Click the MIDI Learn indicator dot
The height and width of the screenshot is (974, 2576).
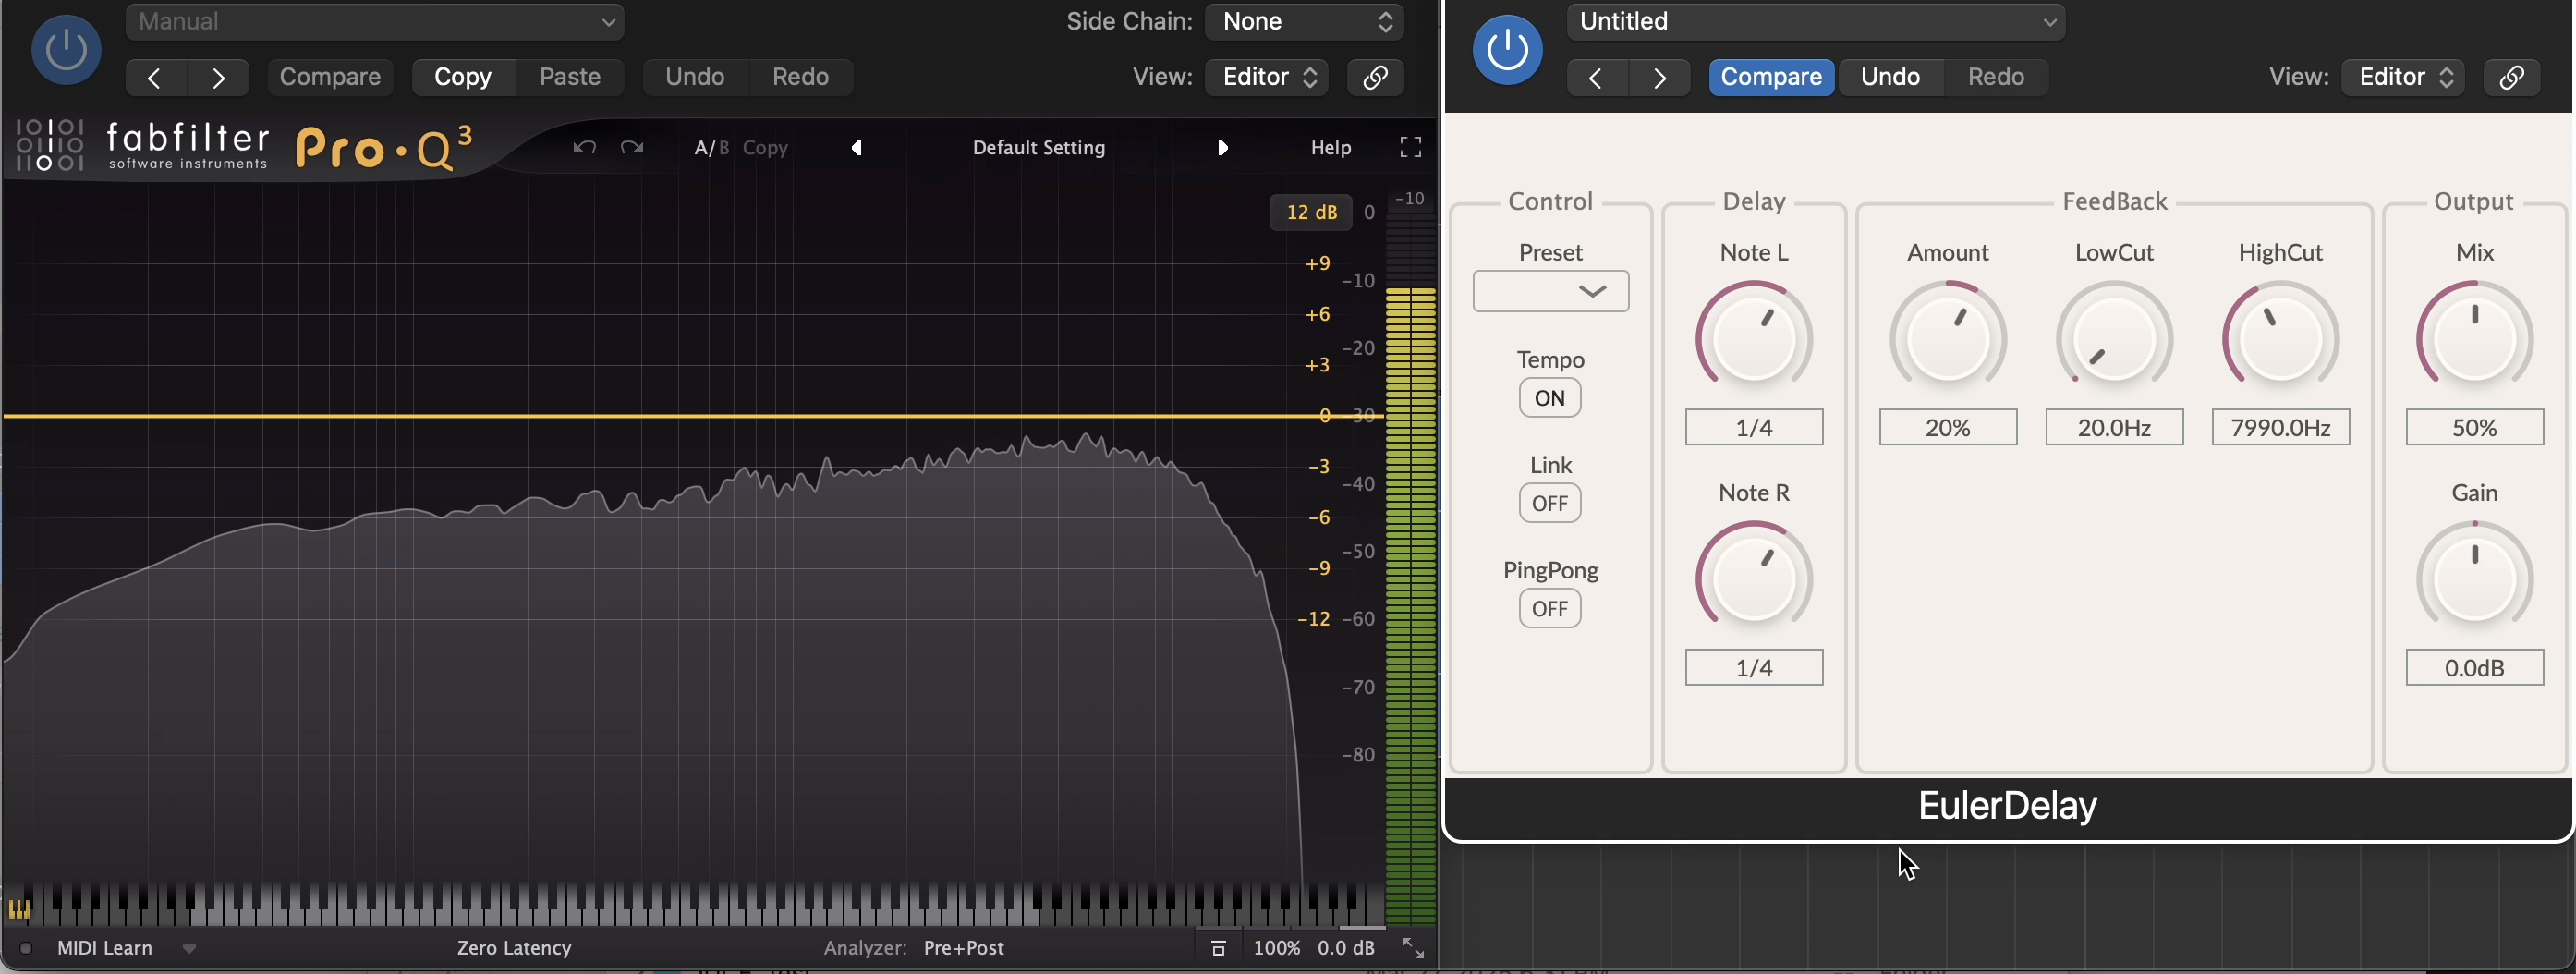26,948
